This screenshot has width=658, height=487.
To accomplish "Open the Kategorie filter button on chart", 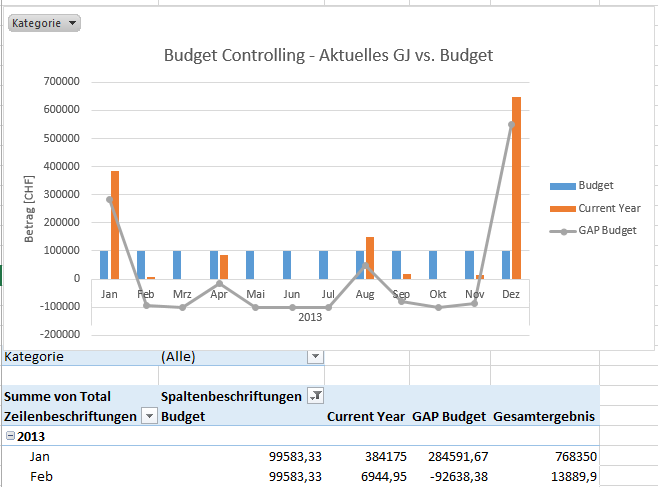I will tap(44, 23).
